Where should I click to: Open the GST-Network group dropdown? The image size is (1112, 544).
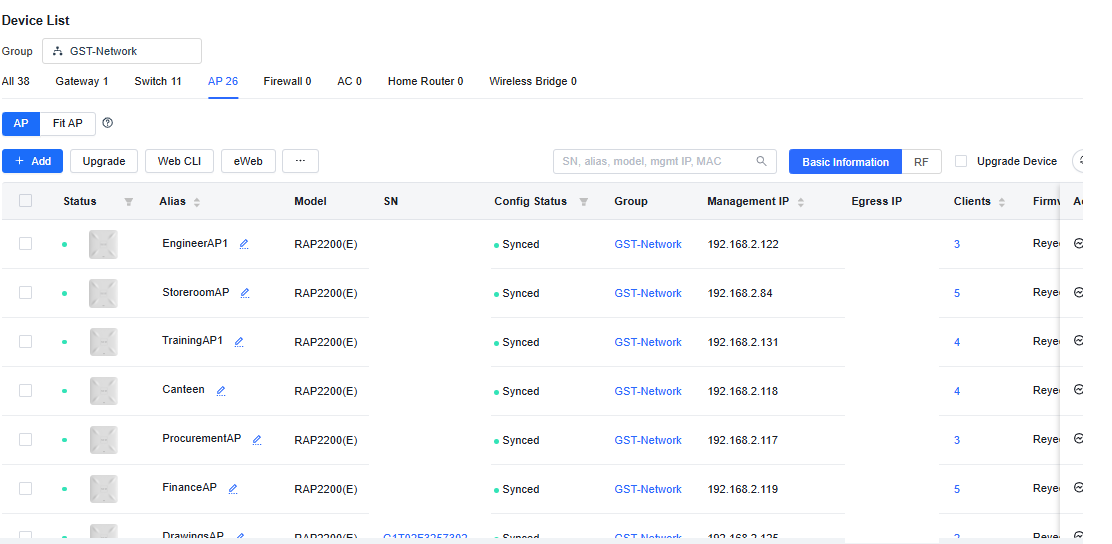click(122, 51)
